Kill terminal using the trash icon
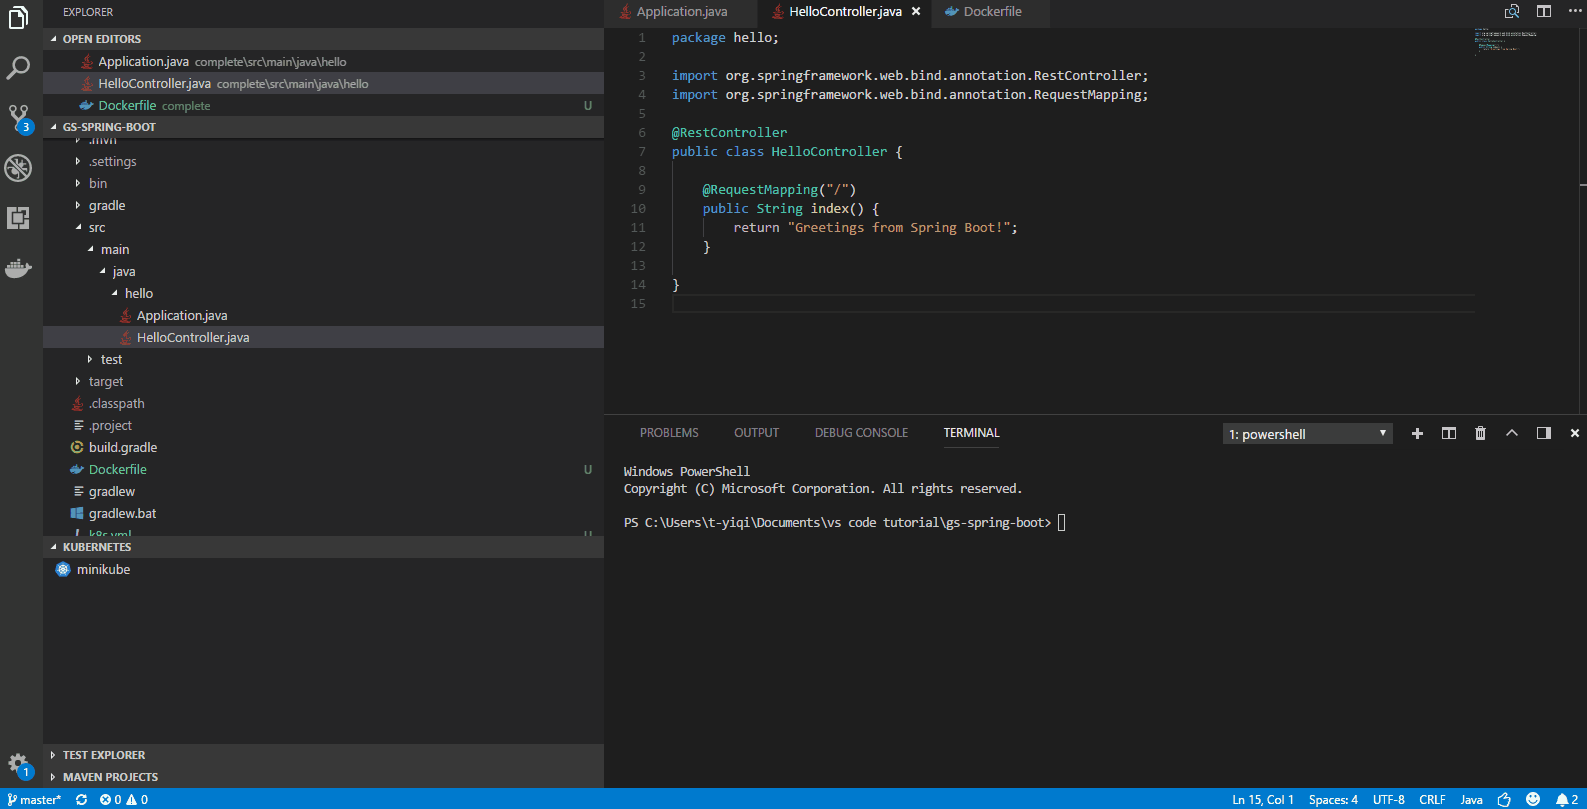This screenshot has height=809, width=1587. [1480, 433]
